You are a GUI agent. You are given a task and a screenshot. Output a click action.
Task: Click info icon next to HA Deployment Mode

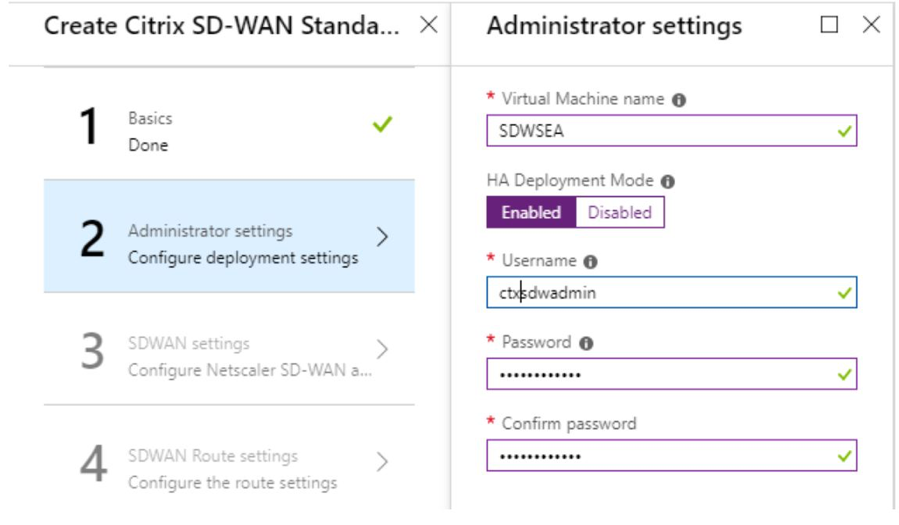point(668,182)
